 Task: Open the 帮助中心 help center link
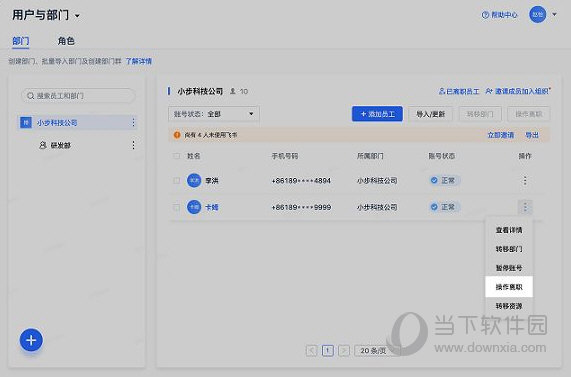pos(499,15)
